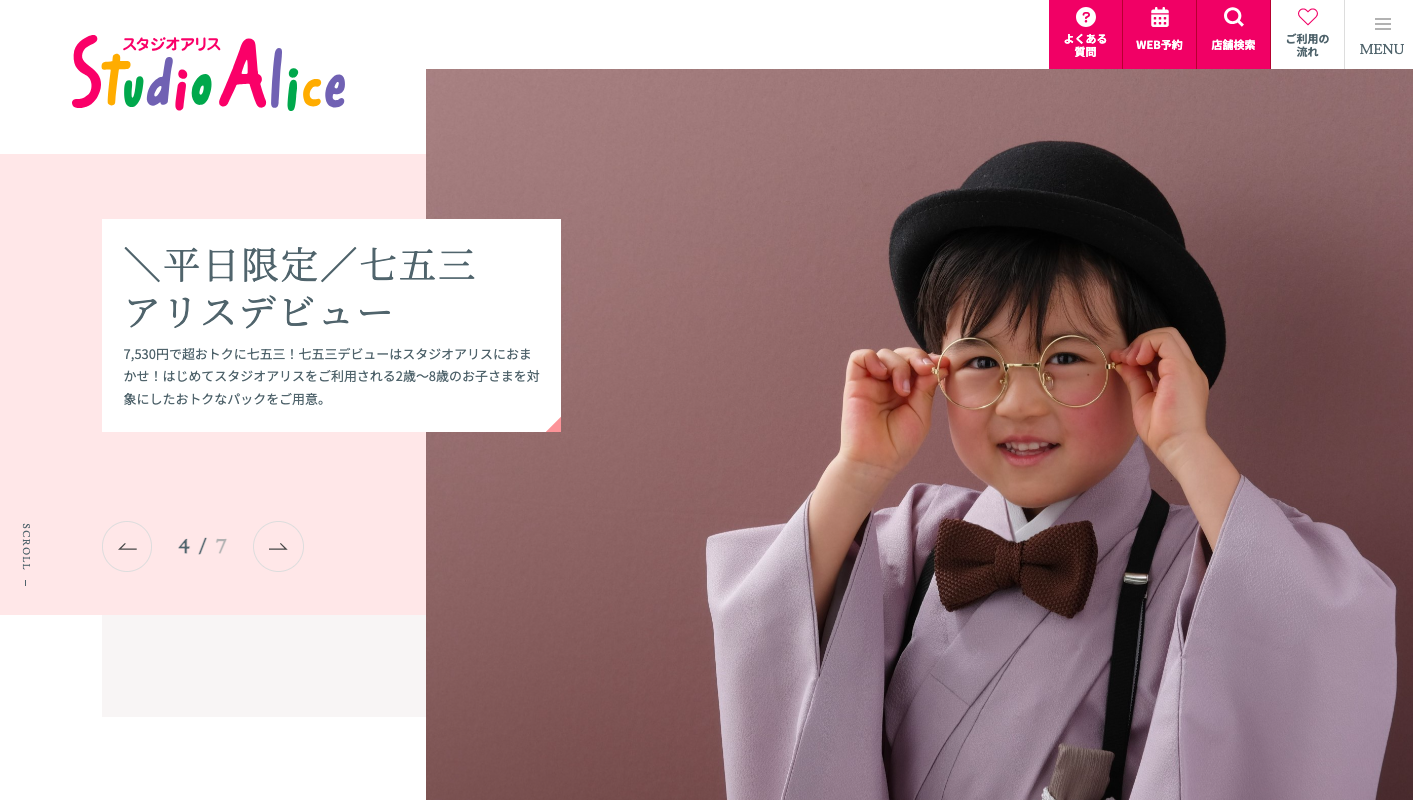Expand the MENU text in header
The width and height of the screenshot is (1413, 800).
point(1382,49)
